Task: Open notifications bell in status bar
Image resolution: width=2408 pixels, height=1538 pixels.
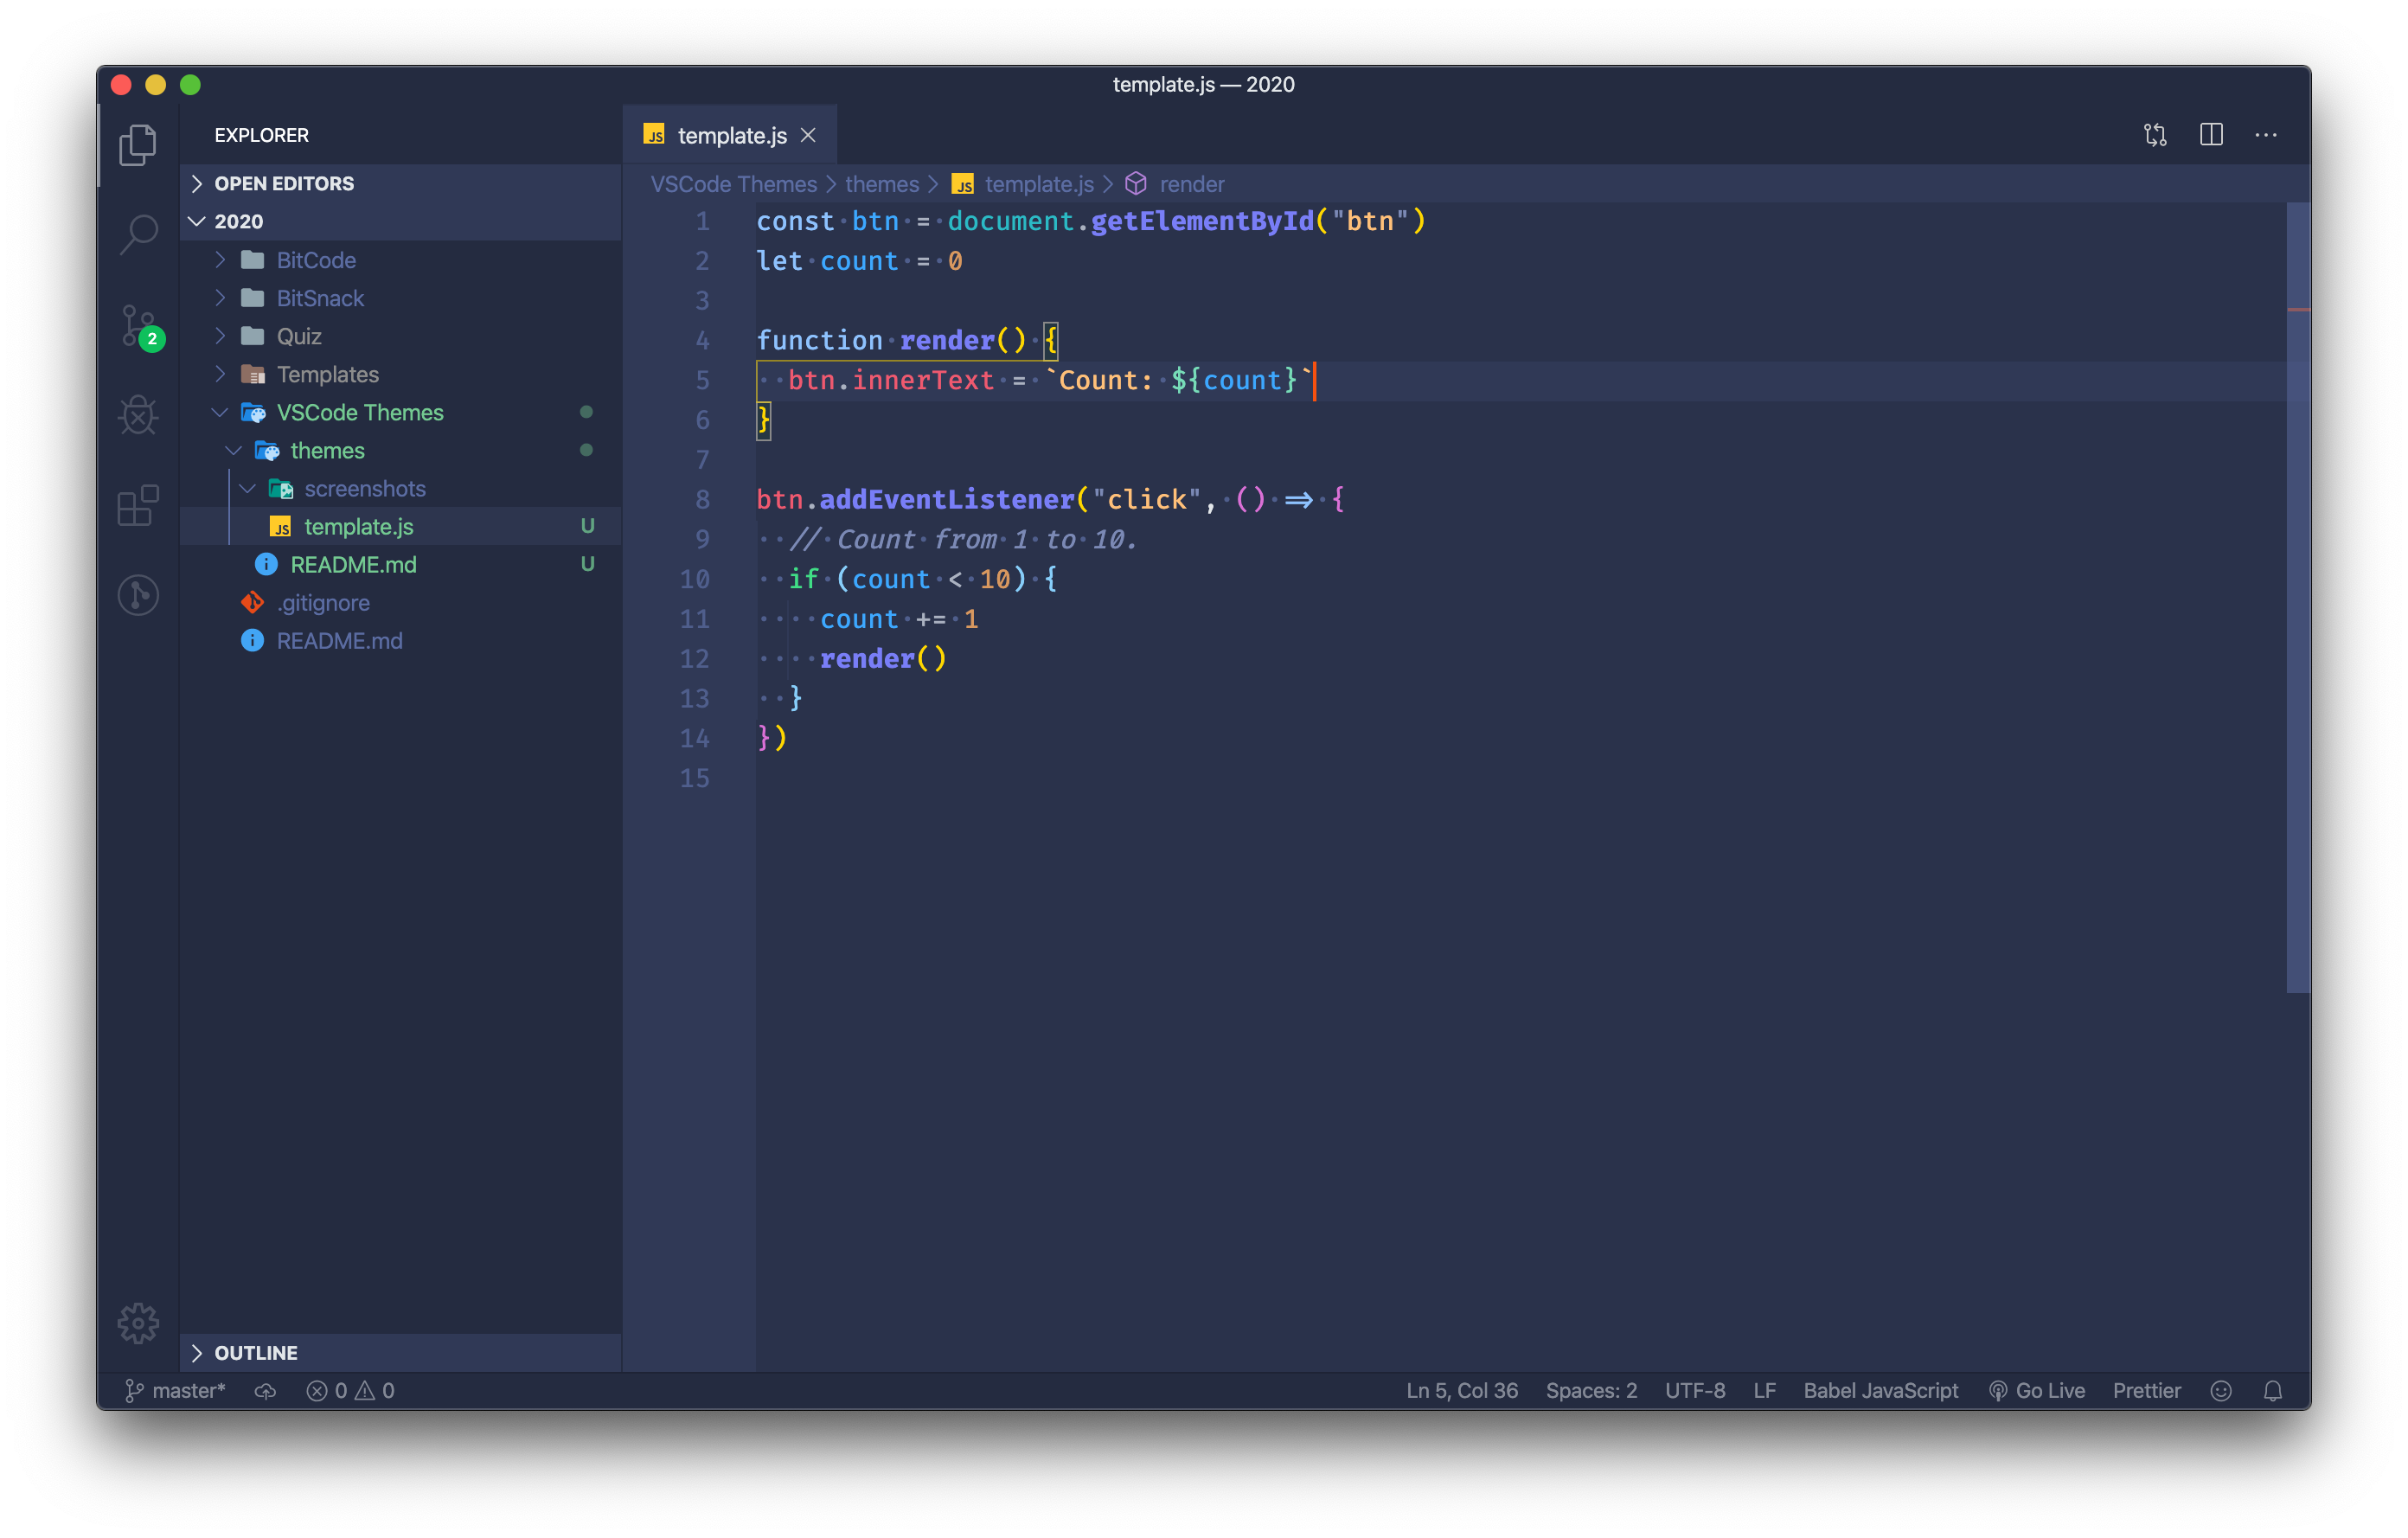Action: pyautogui.click(x=2272, y=1391)
